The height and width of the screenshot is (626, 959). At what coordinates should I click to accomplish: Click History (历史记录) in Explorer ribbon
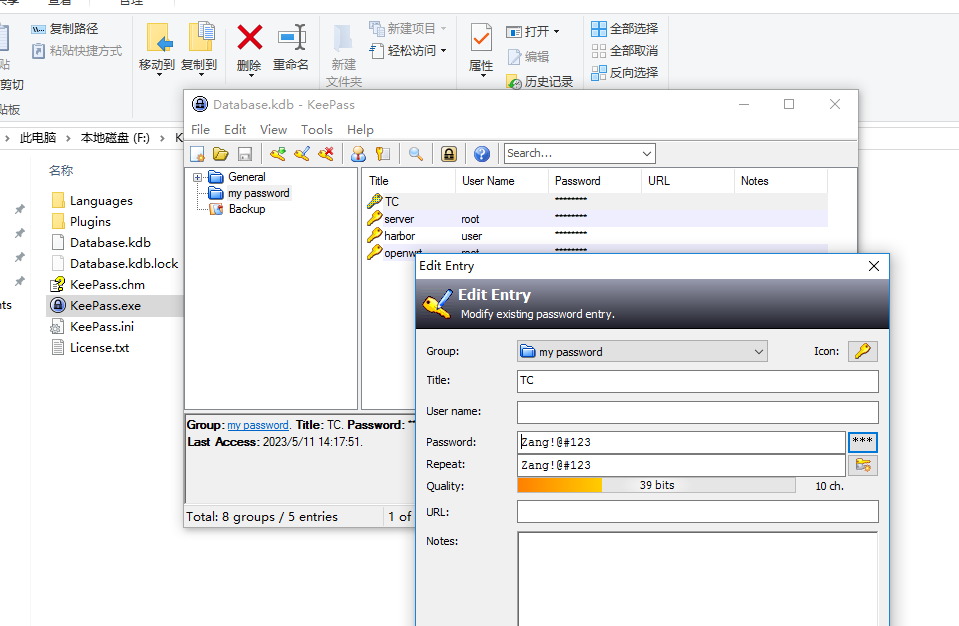point(539,82)
